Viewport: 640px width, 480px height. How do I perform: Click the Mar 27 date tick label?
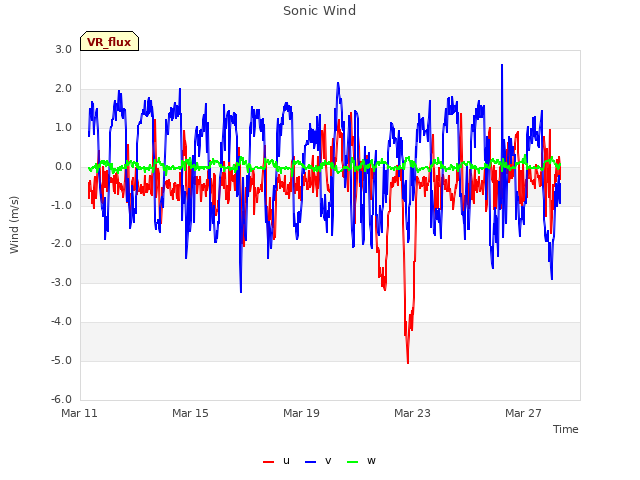click(x=523, y=413)
